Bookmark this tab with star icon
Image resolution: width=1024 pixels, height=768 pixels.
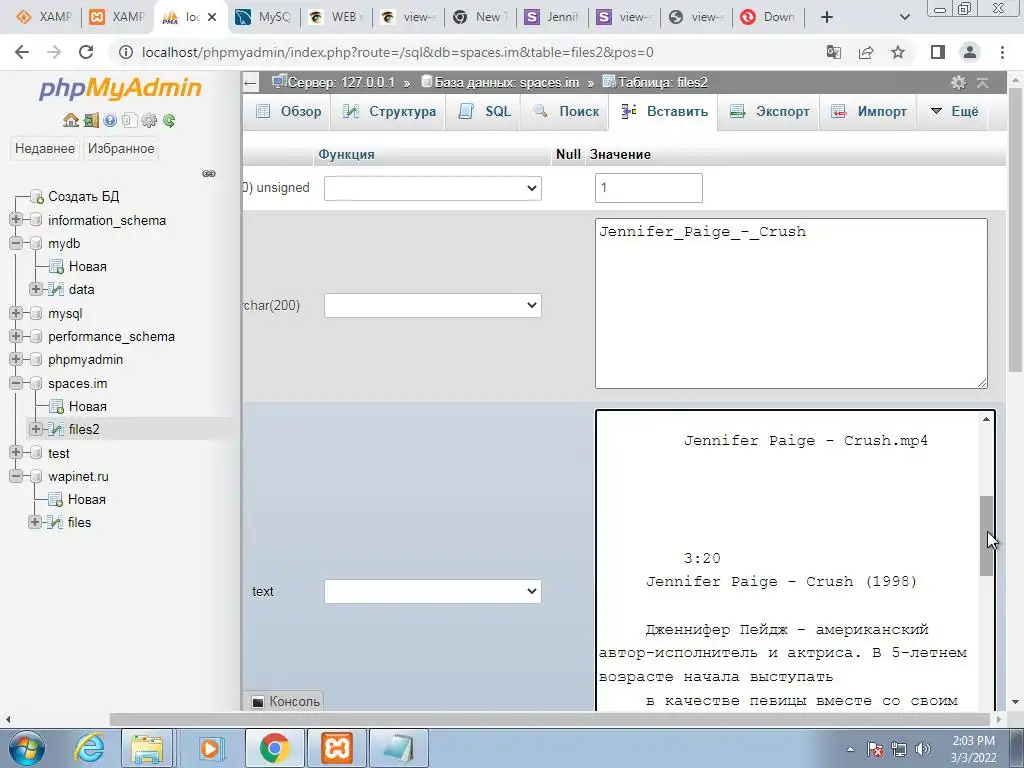pos(898,52)
